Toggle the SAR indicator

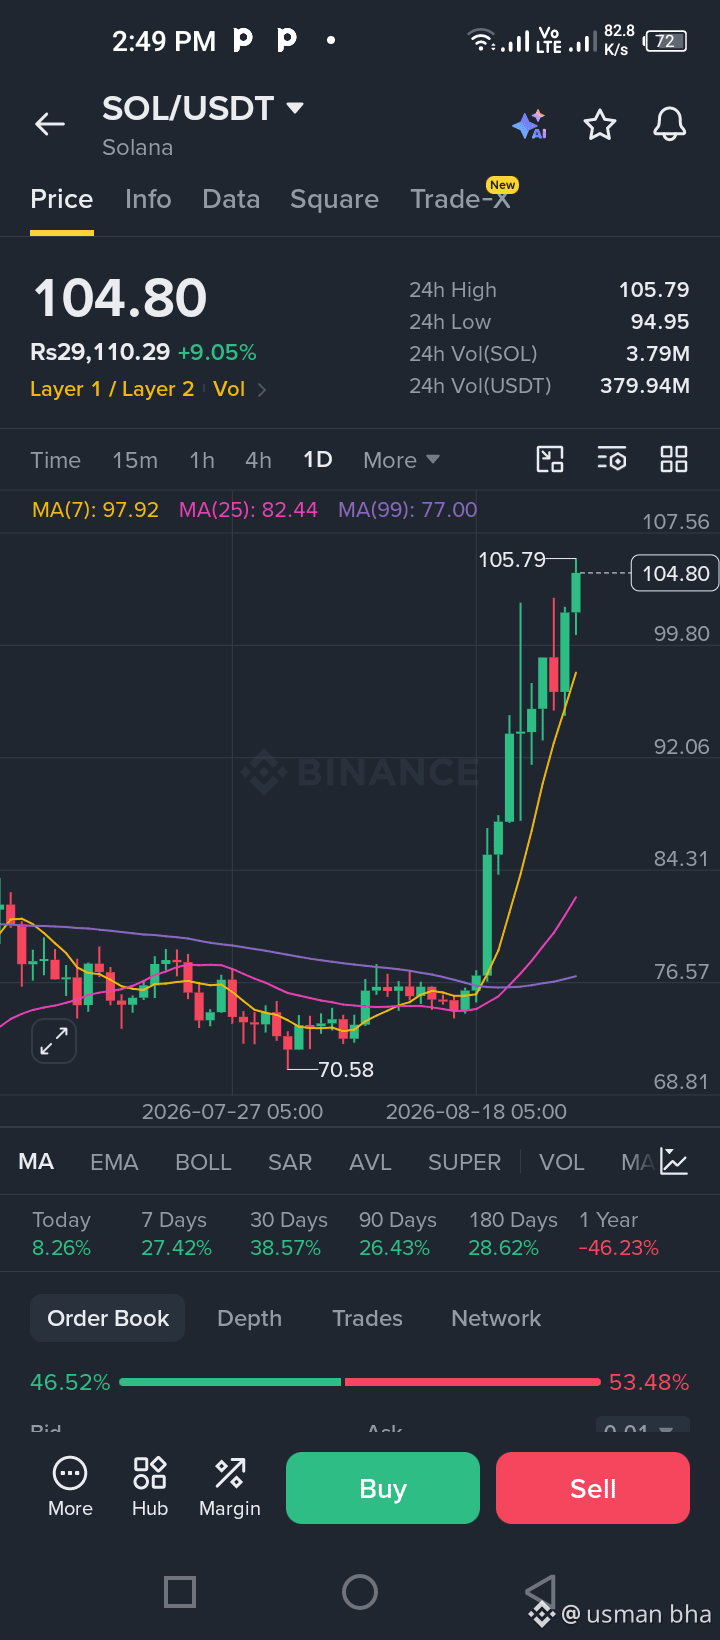290,1162
